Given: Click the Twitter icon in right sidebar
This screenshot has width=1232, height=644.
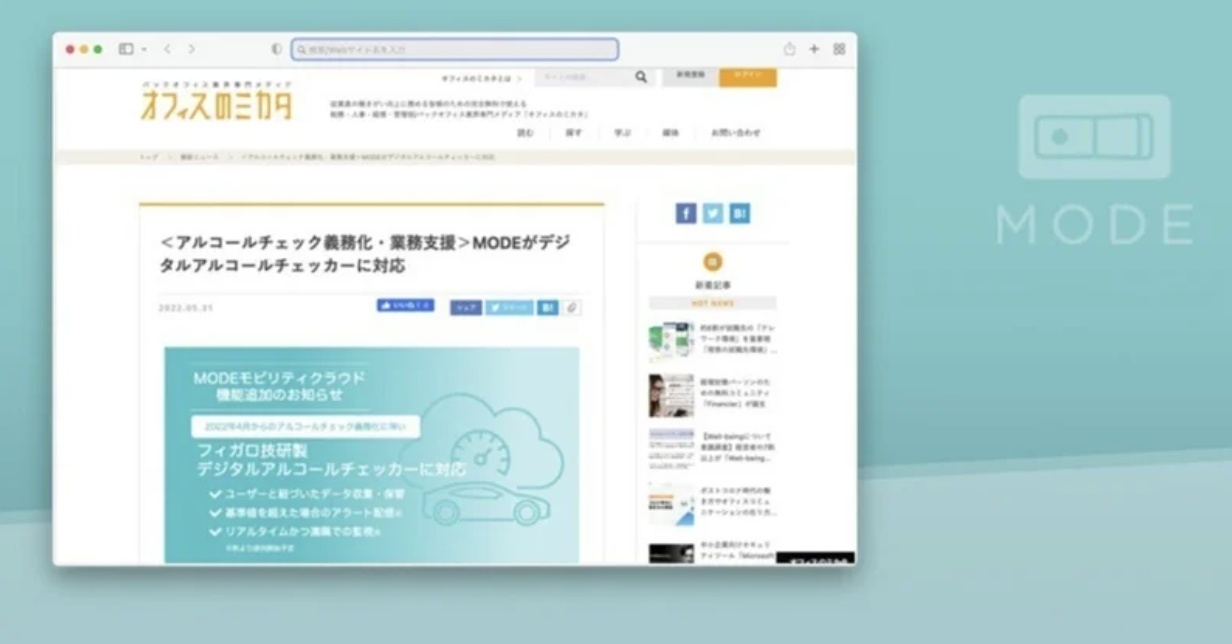Looking at the screenshot, I should point(712,213).
